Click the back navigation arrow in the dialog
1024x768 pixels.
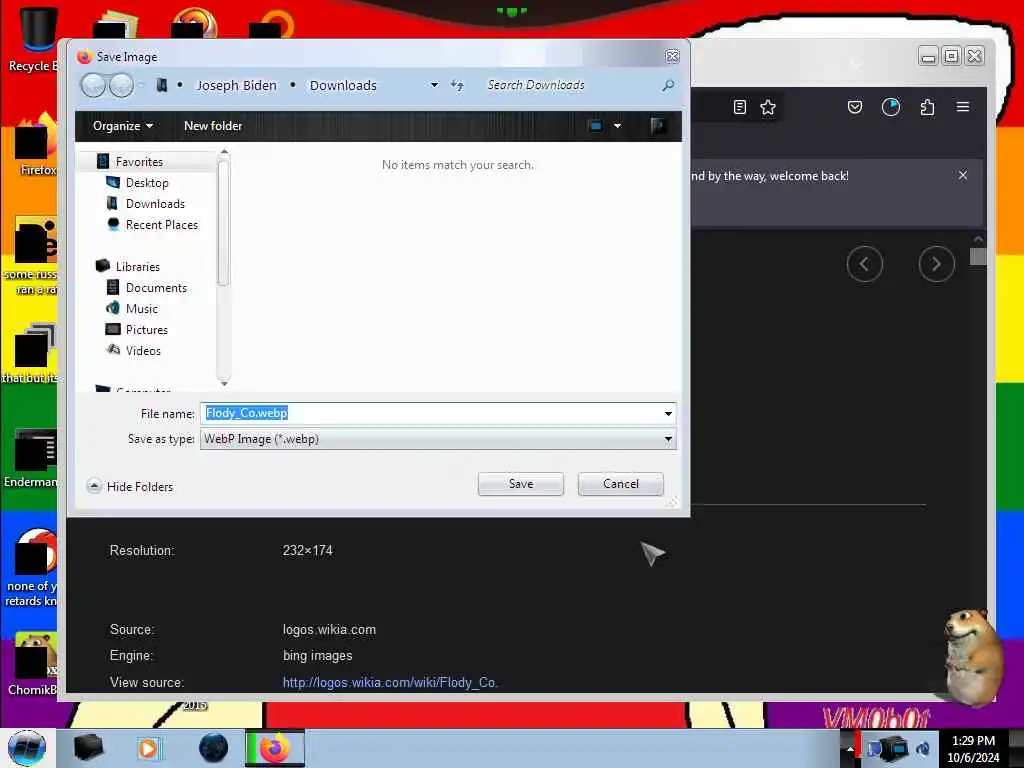coord(93,85)
